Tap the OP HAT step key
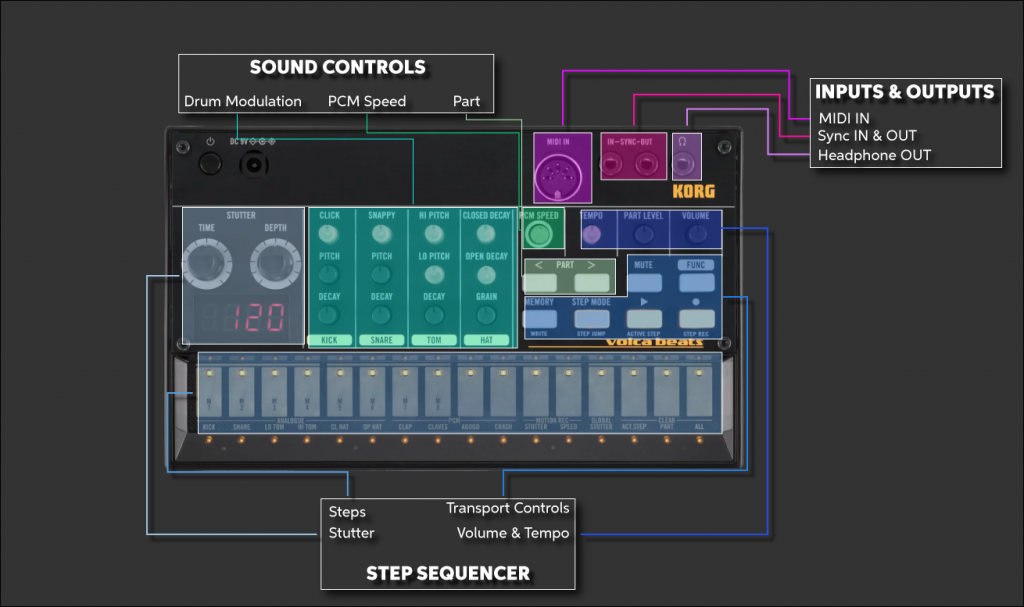Screen dimensions: 1024x607 coord(372,392)
